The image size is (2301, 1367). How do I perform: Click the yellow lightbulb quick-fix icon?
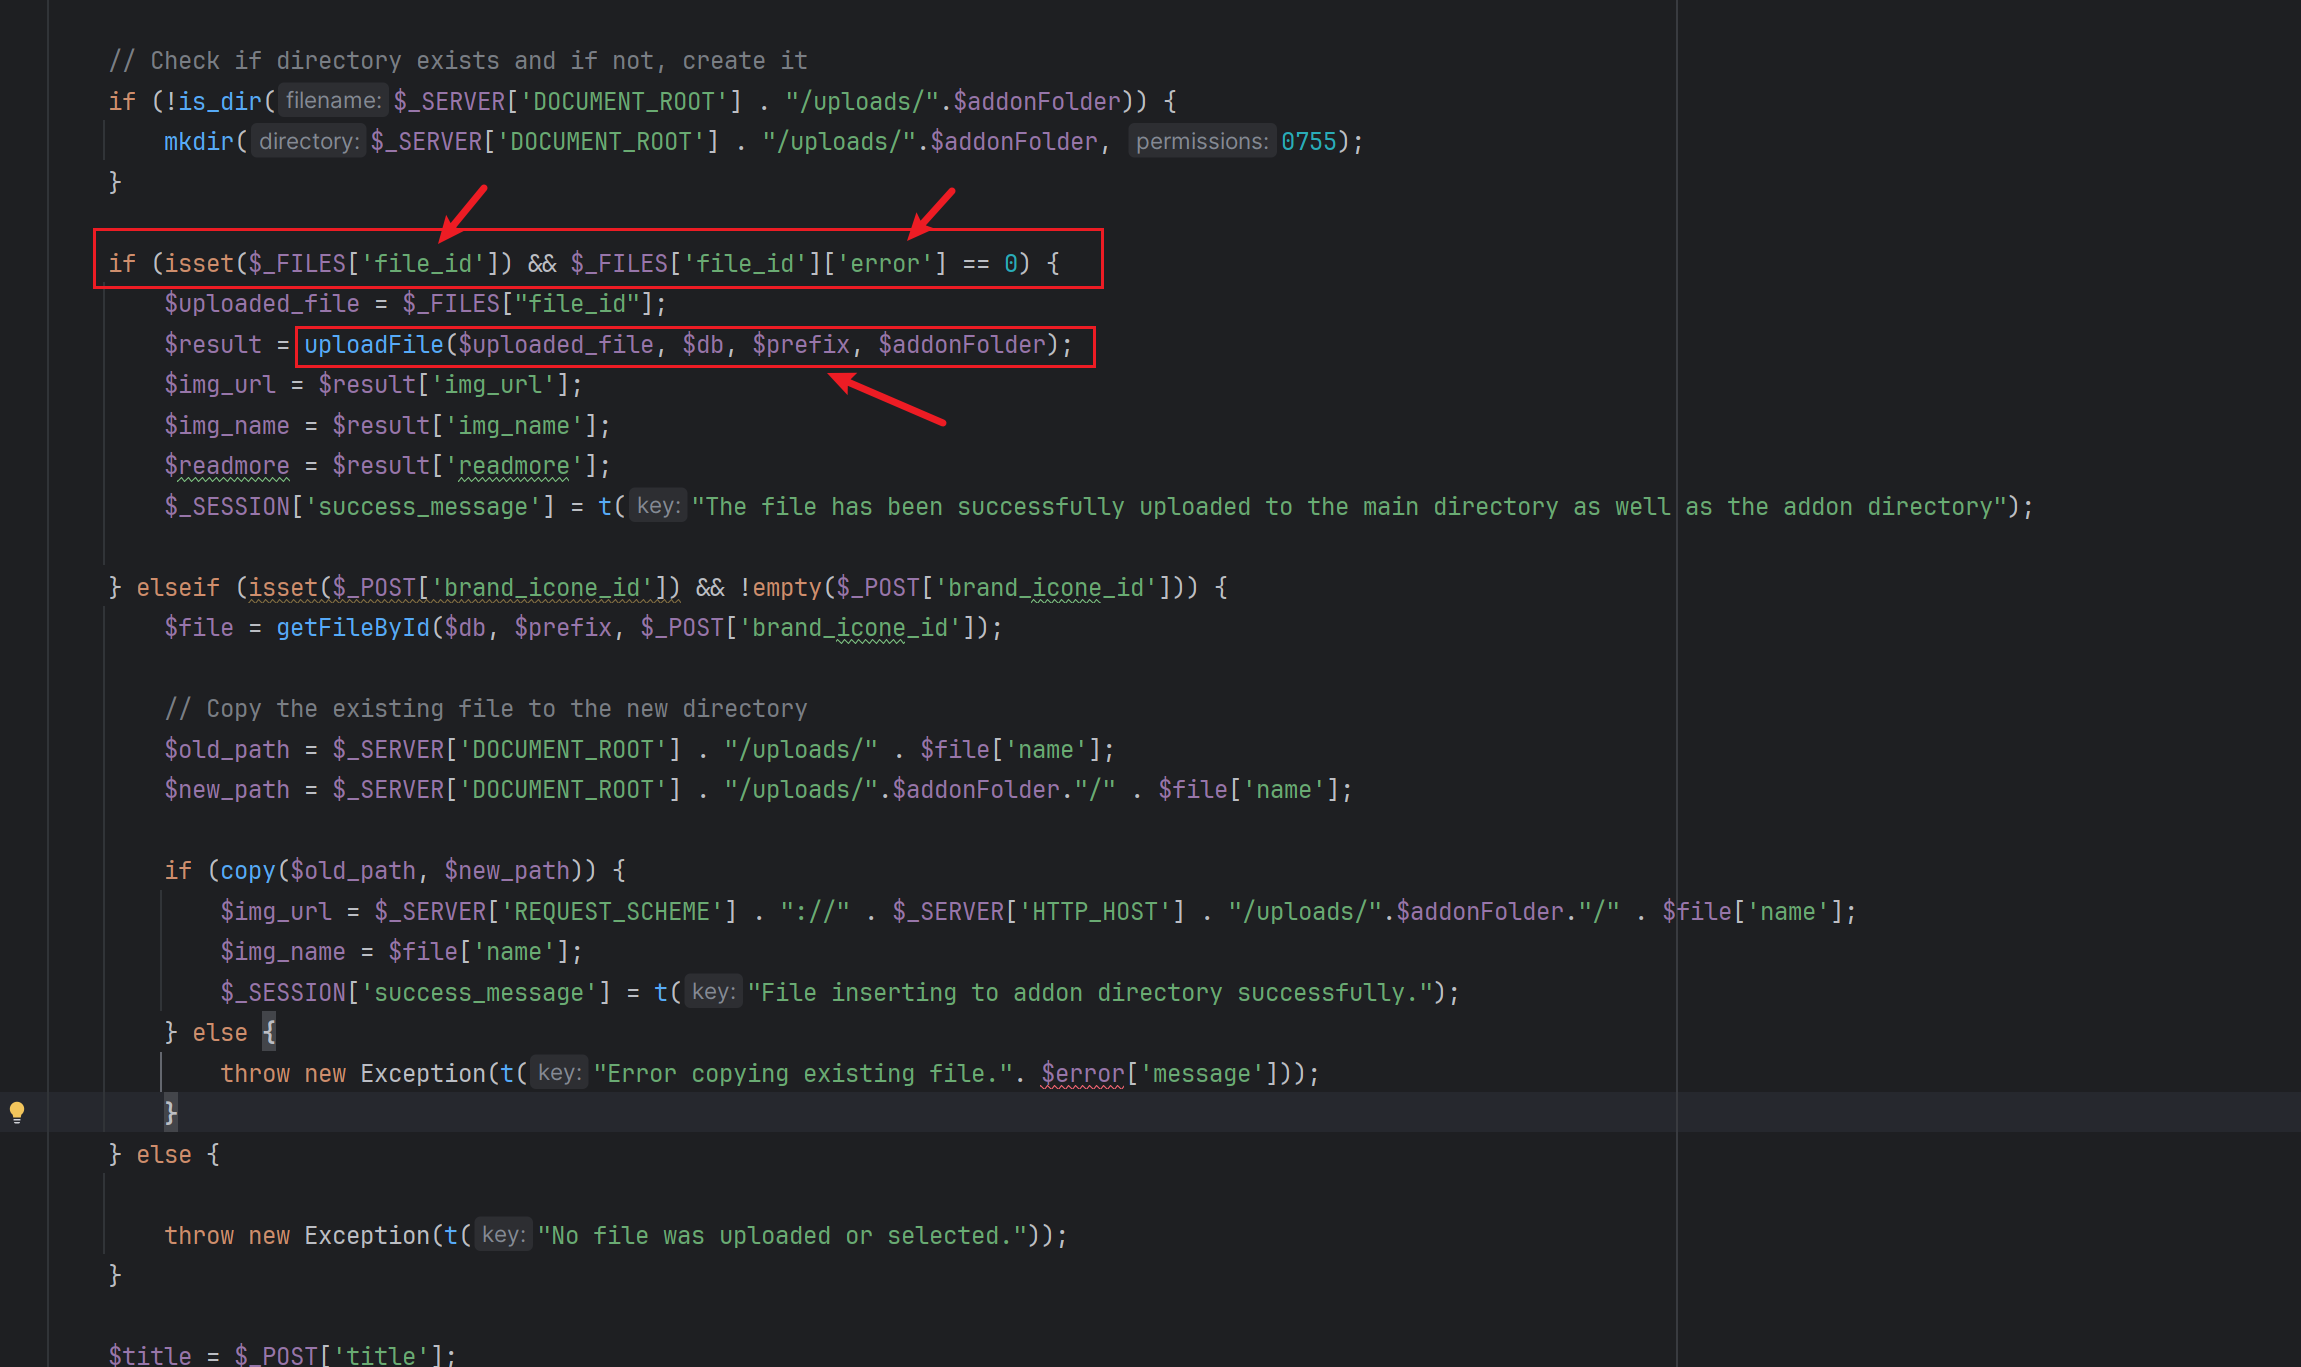coord(17,1111)
